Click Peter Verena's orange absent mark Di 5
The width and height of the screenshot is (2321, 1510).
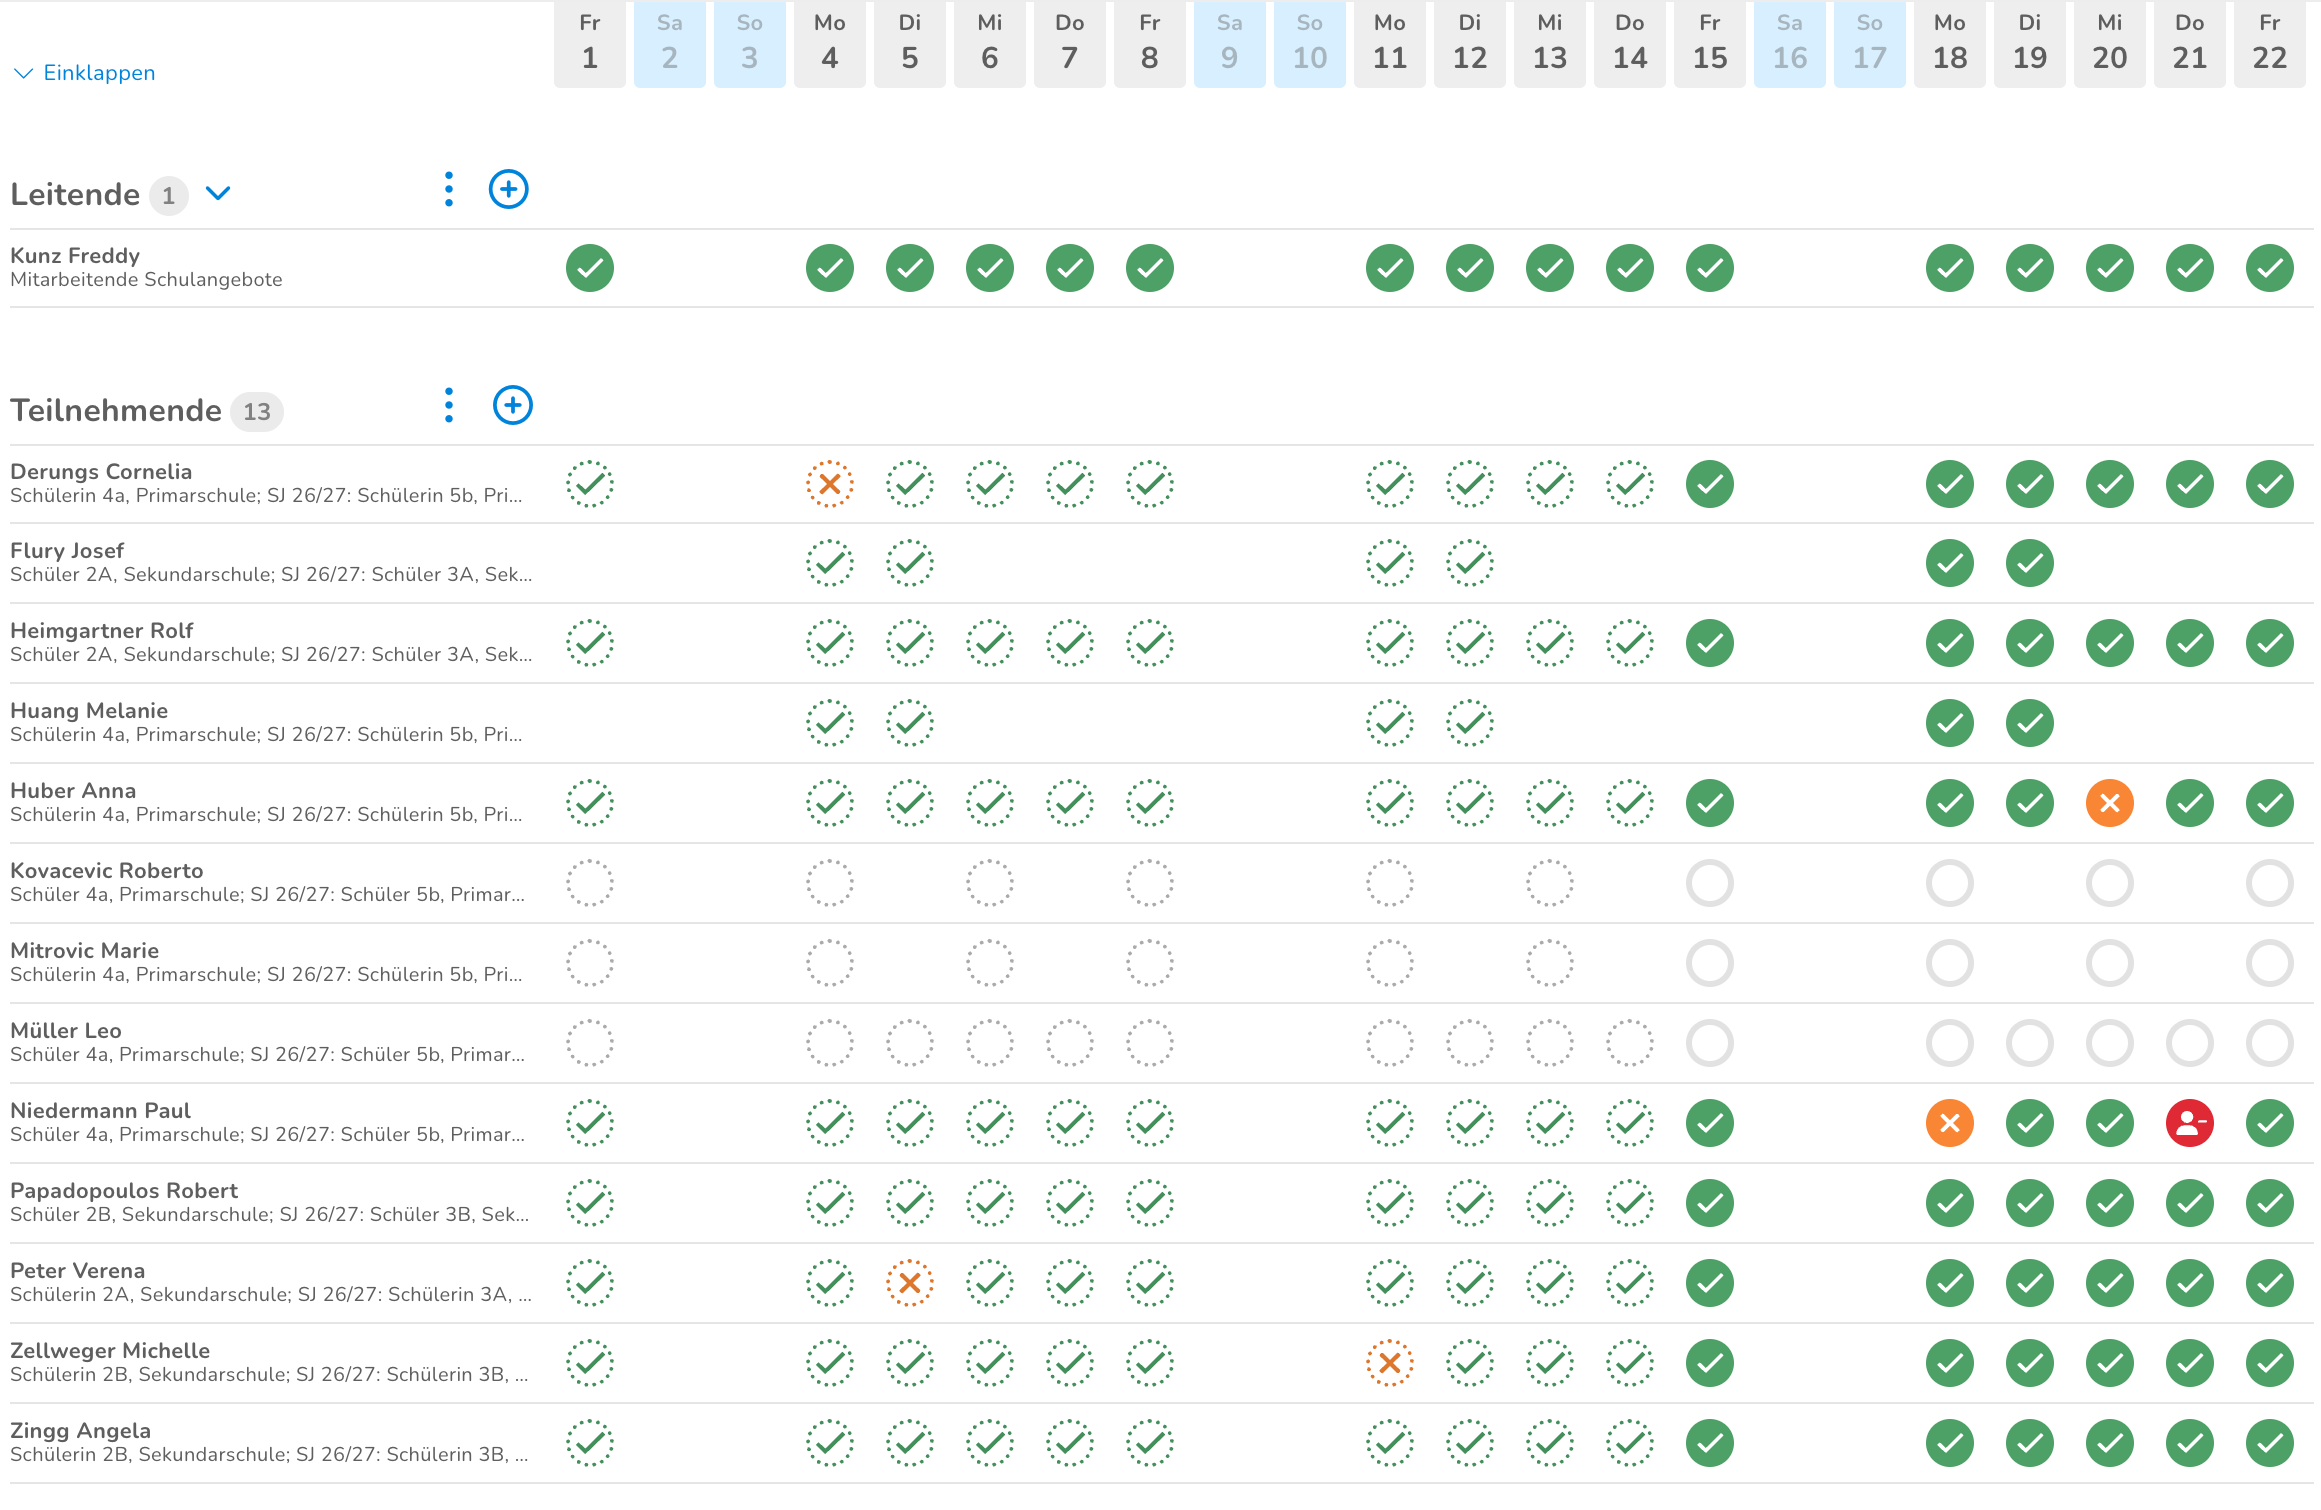[x=910, y=1283]
